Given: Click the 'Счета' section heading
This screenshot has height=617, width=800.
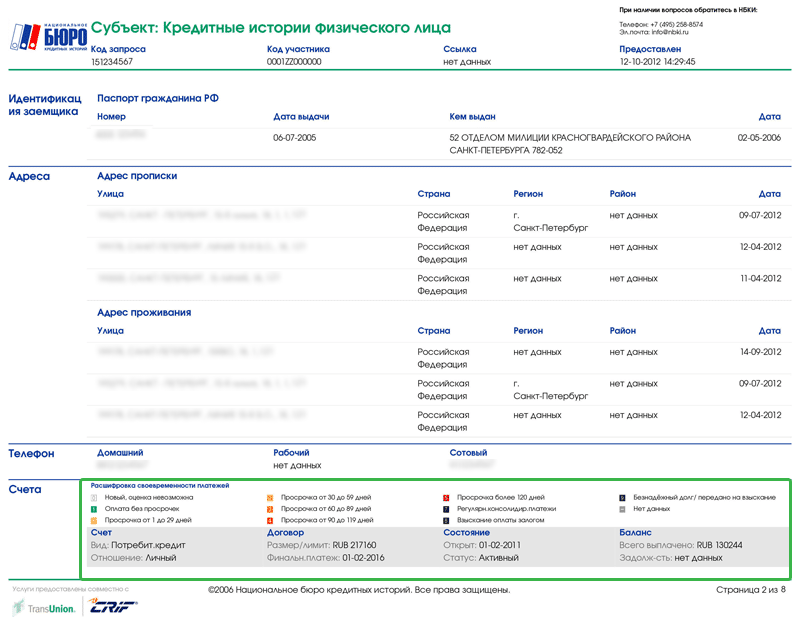Looking at the screenshot, I should [x=24, y=489].
